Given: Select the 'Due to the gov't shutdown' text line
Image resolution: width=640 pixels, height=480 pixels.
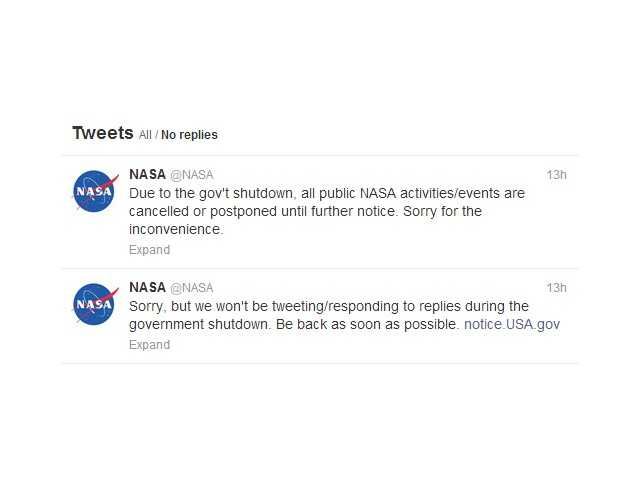Looking at the screenshot, I should [x=327, y=193].
